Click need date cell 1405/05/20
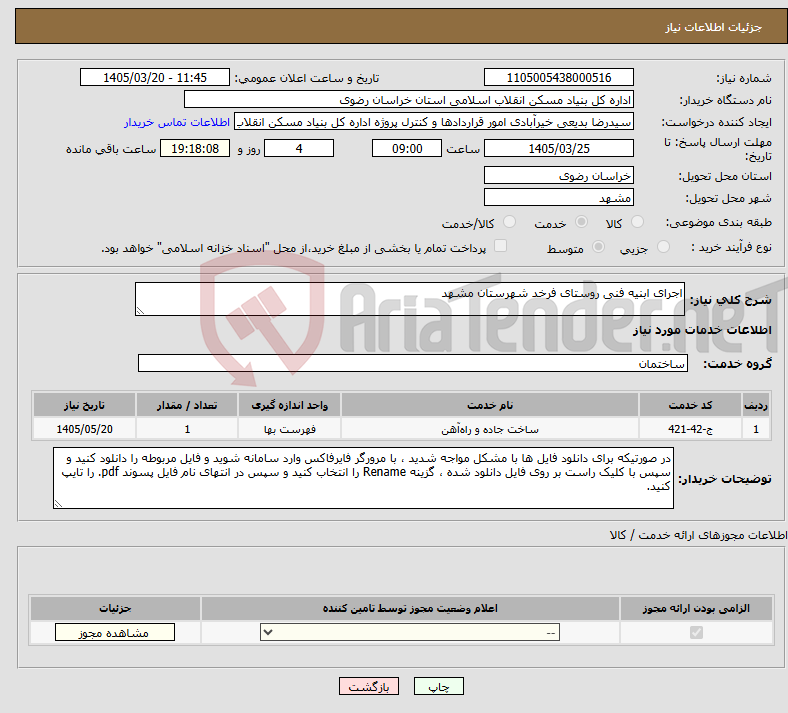788x713 pixels. click(x=84, y=429)
